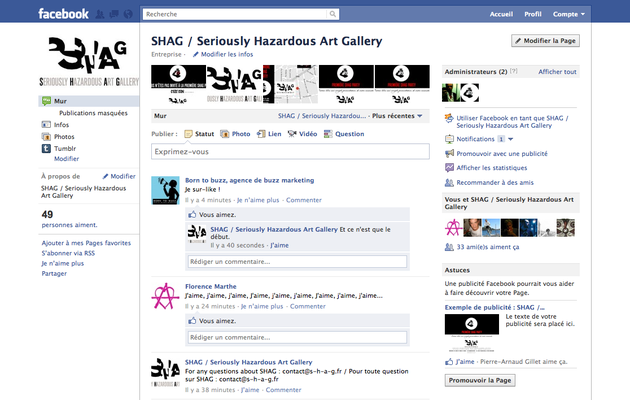Open Publications masquées
The width and height of the screenshot is (630, 400).
[93, 113]
